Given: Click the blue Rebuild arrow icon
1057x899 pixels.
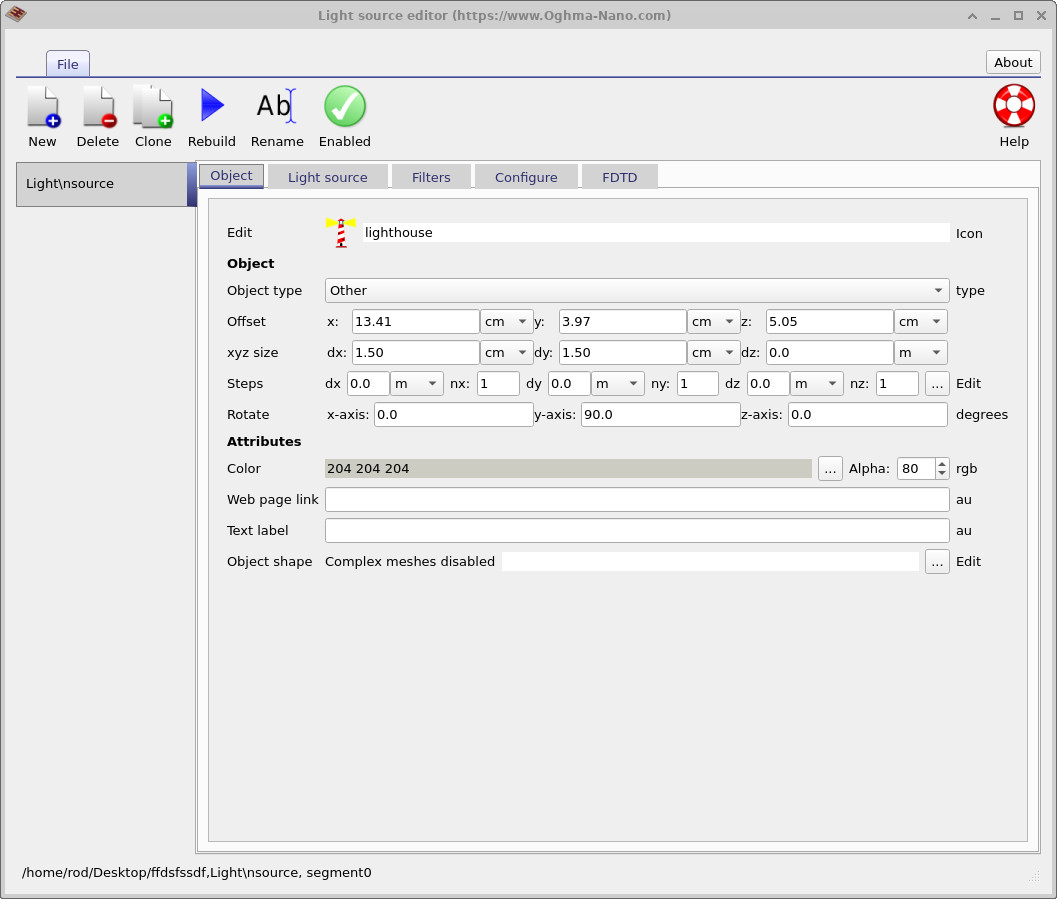Looking at the screenshot, I should click(x=212, y=106).
